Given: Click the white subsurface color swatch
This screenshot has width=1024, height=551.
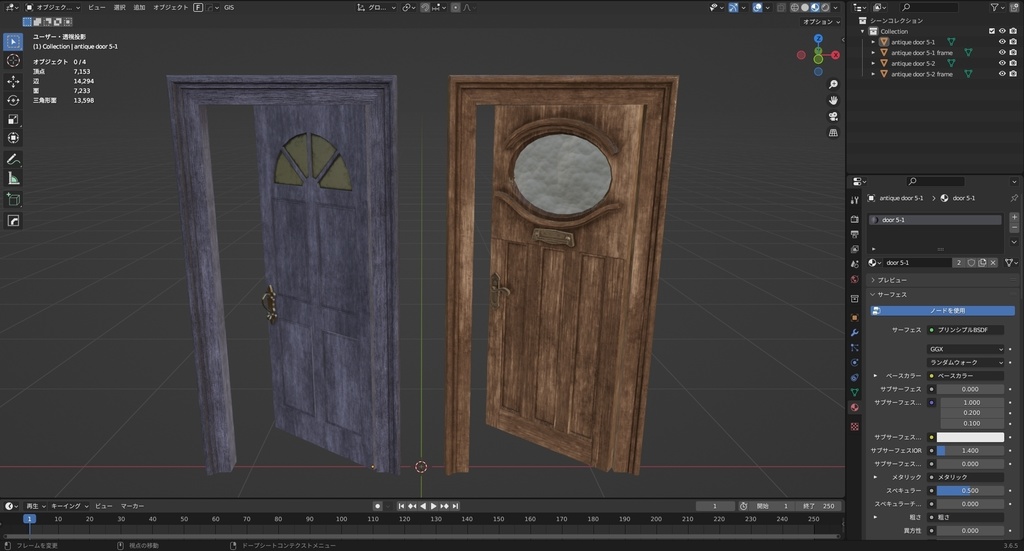Looking at the screenshot, I should pyautogui.click(x=970, y=437).
